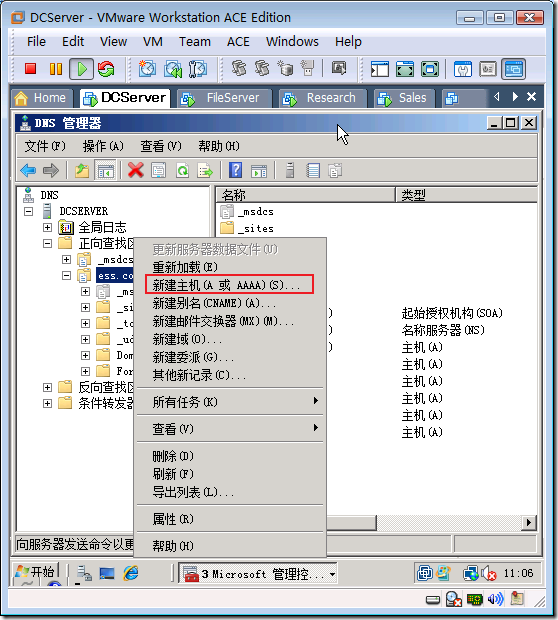Click the guest volume muted tray icon
The image size is (558, 620).
pyautogui.click(x=489, y=573)
